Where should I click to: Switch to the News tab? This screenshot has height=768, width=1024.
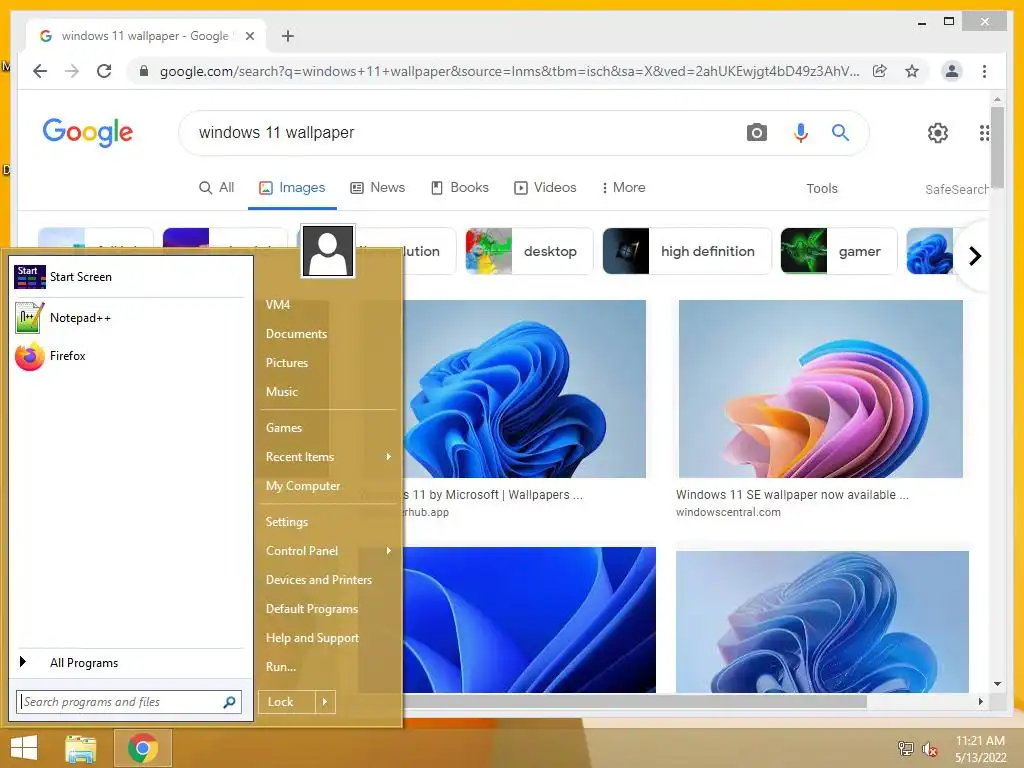point(377,187)
